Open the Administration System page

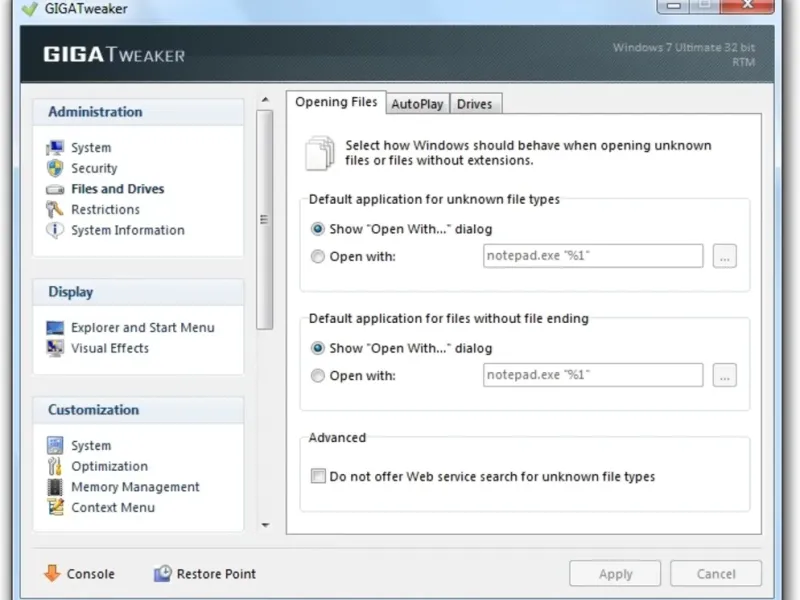point(91,148)
